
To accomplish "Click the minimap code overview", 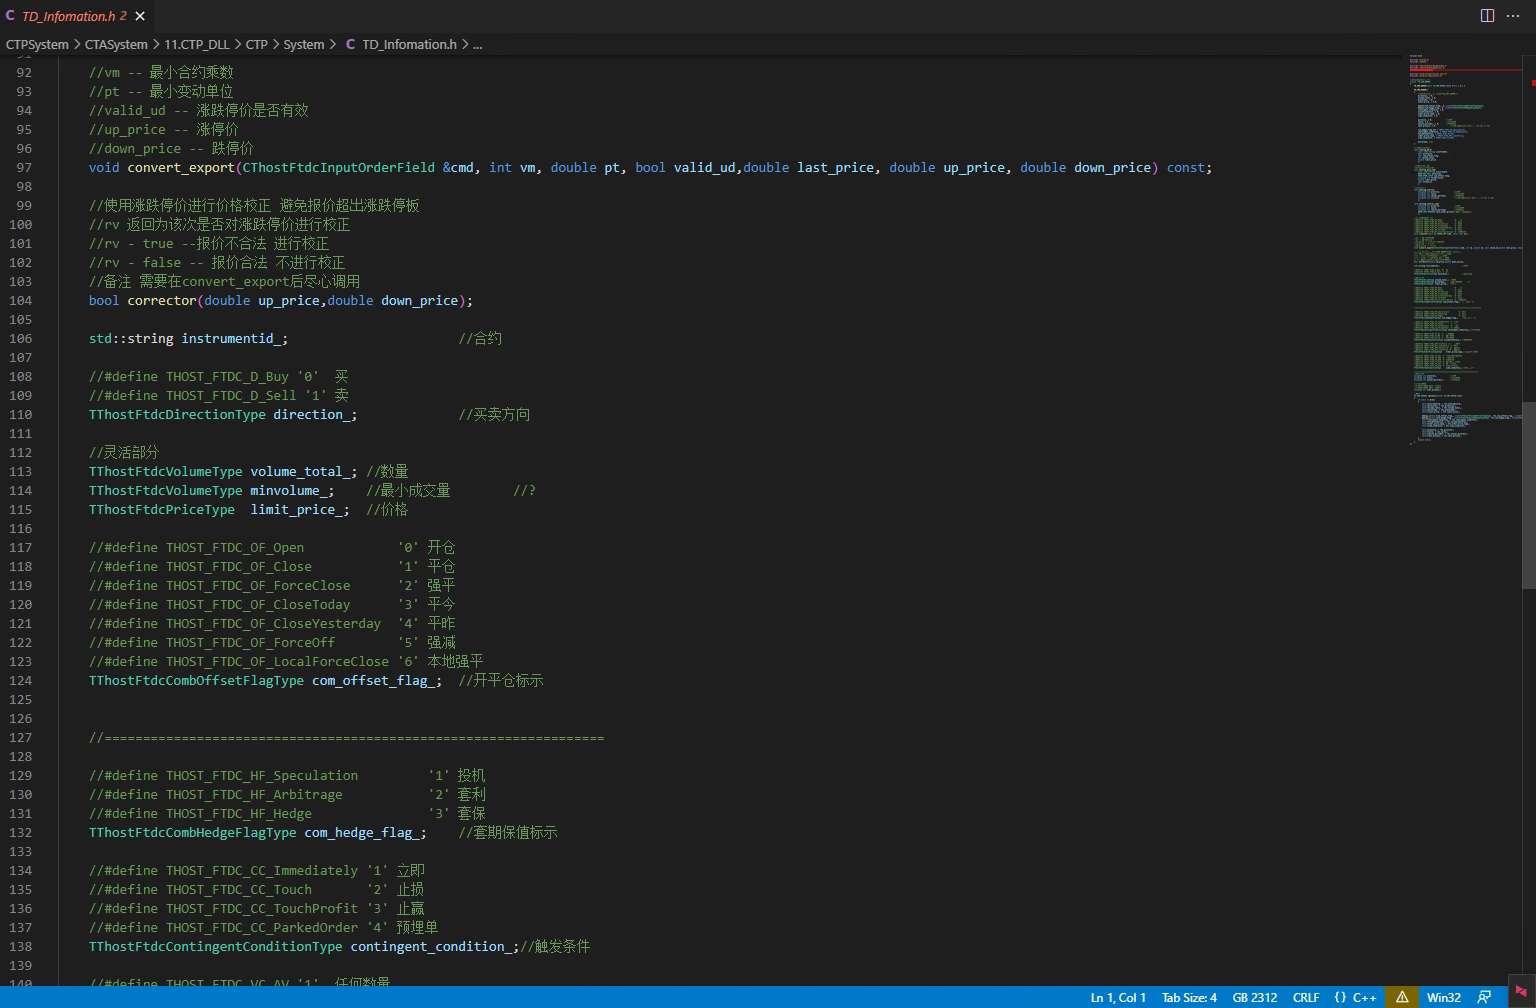I will pyautogui.click(x=1465, y=250).
